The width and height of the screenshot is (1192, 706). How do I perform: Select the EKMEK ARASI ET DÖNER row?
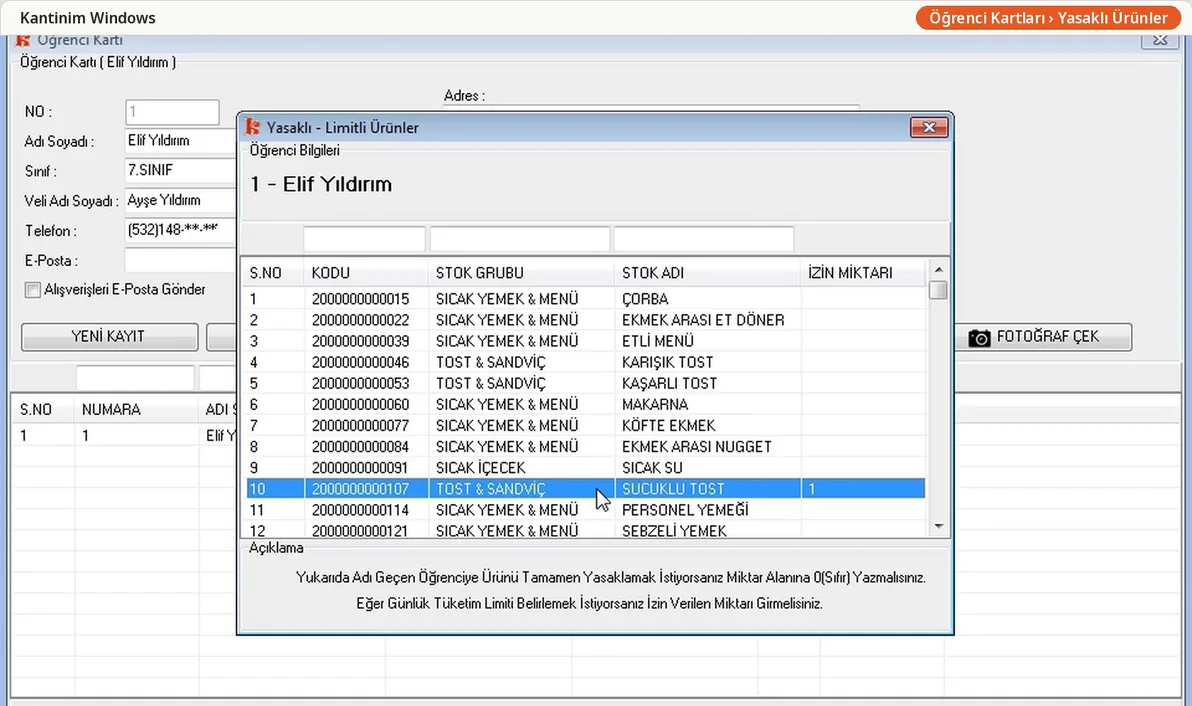(585, 320)
